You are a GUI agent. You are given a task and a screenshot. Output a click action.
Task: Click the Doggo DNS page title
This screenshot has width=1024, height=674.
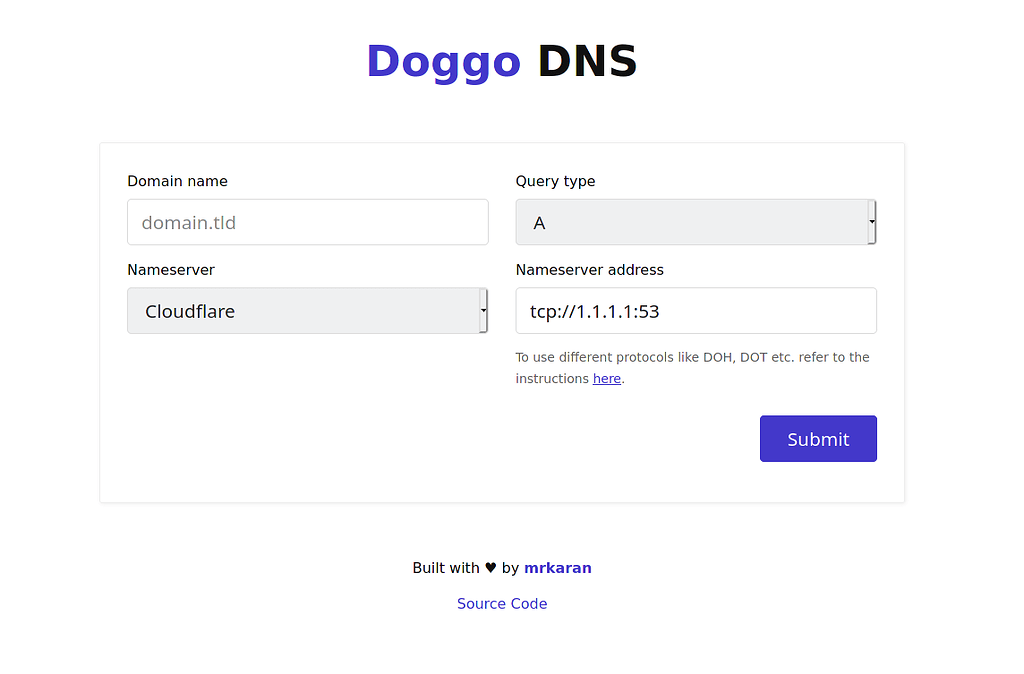point(502,61)
